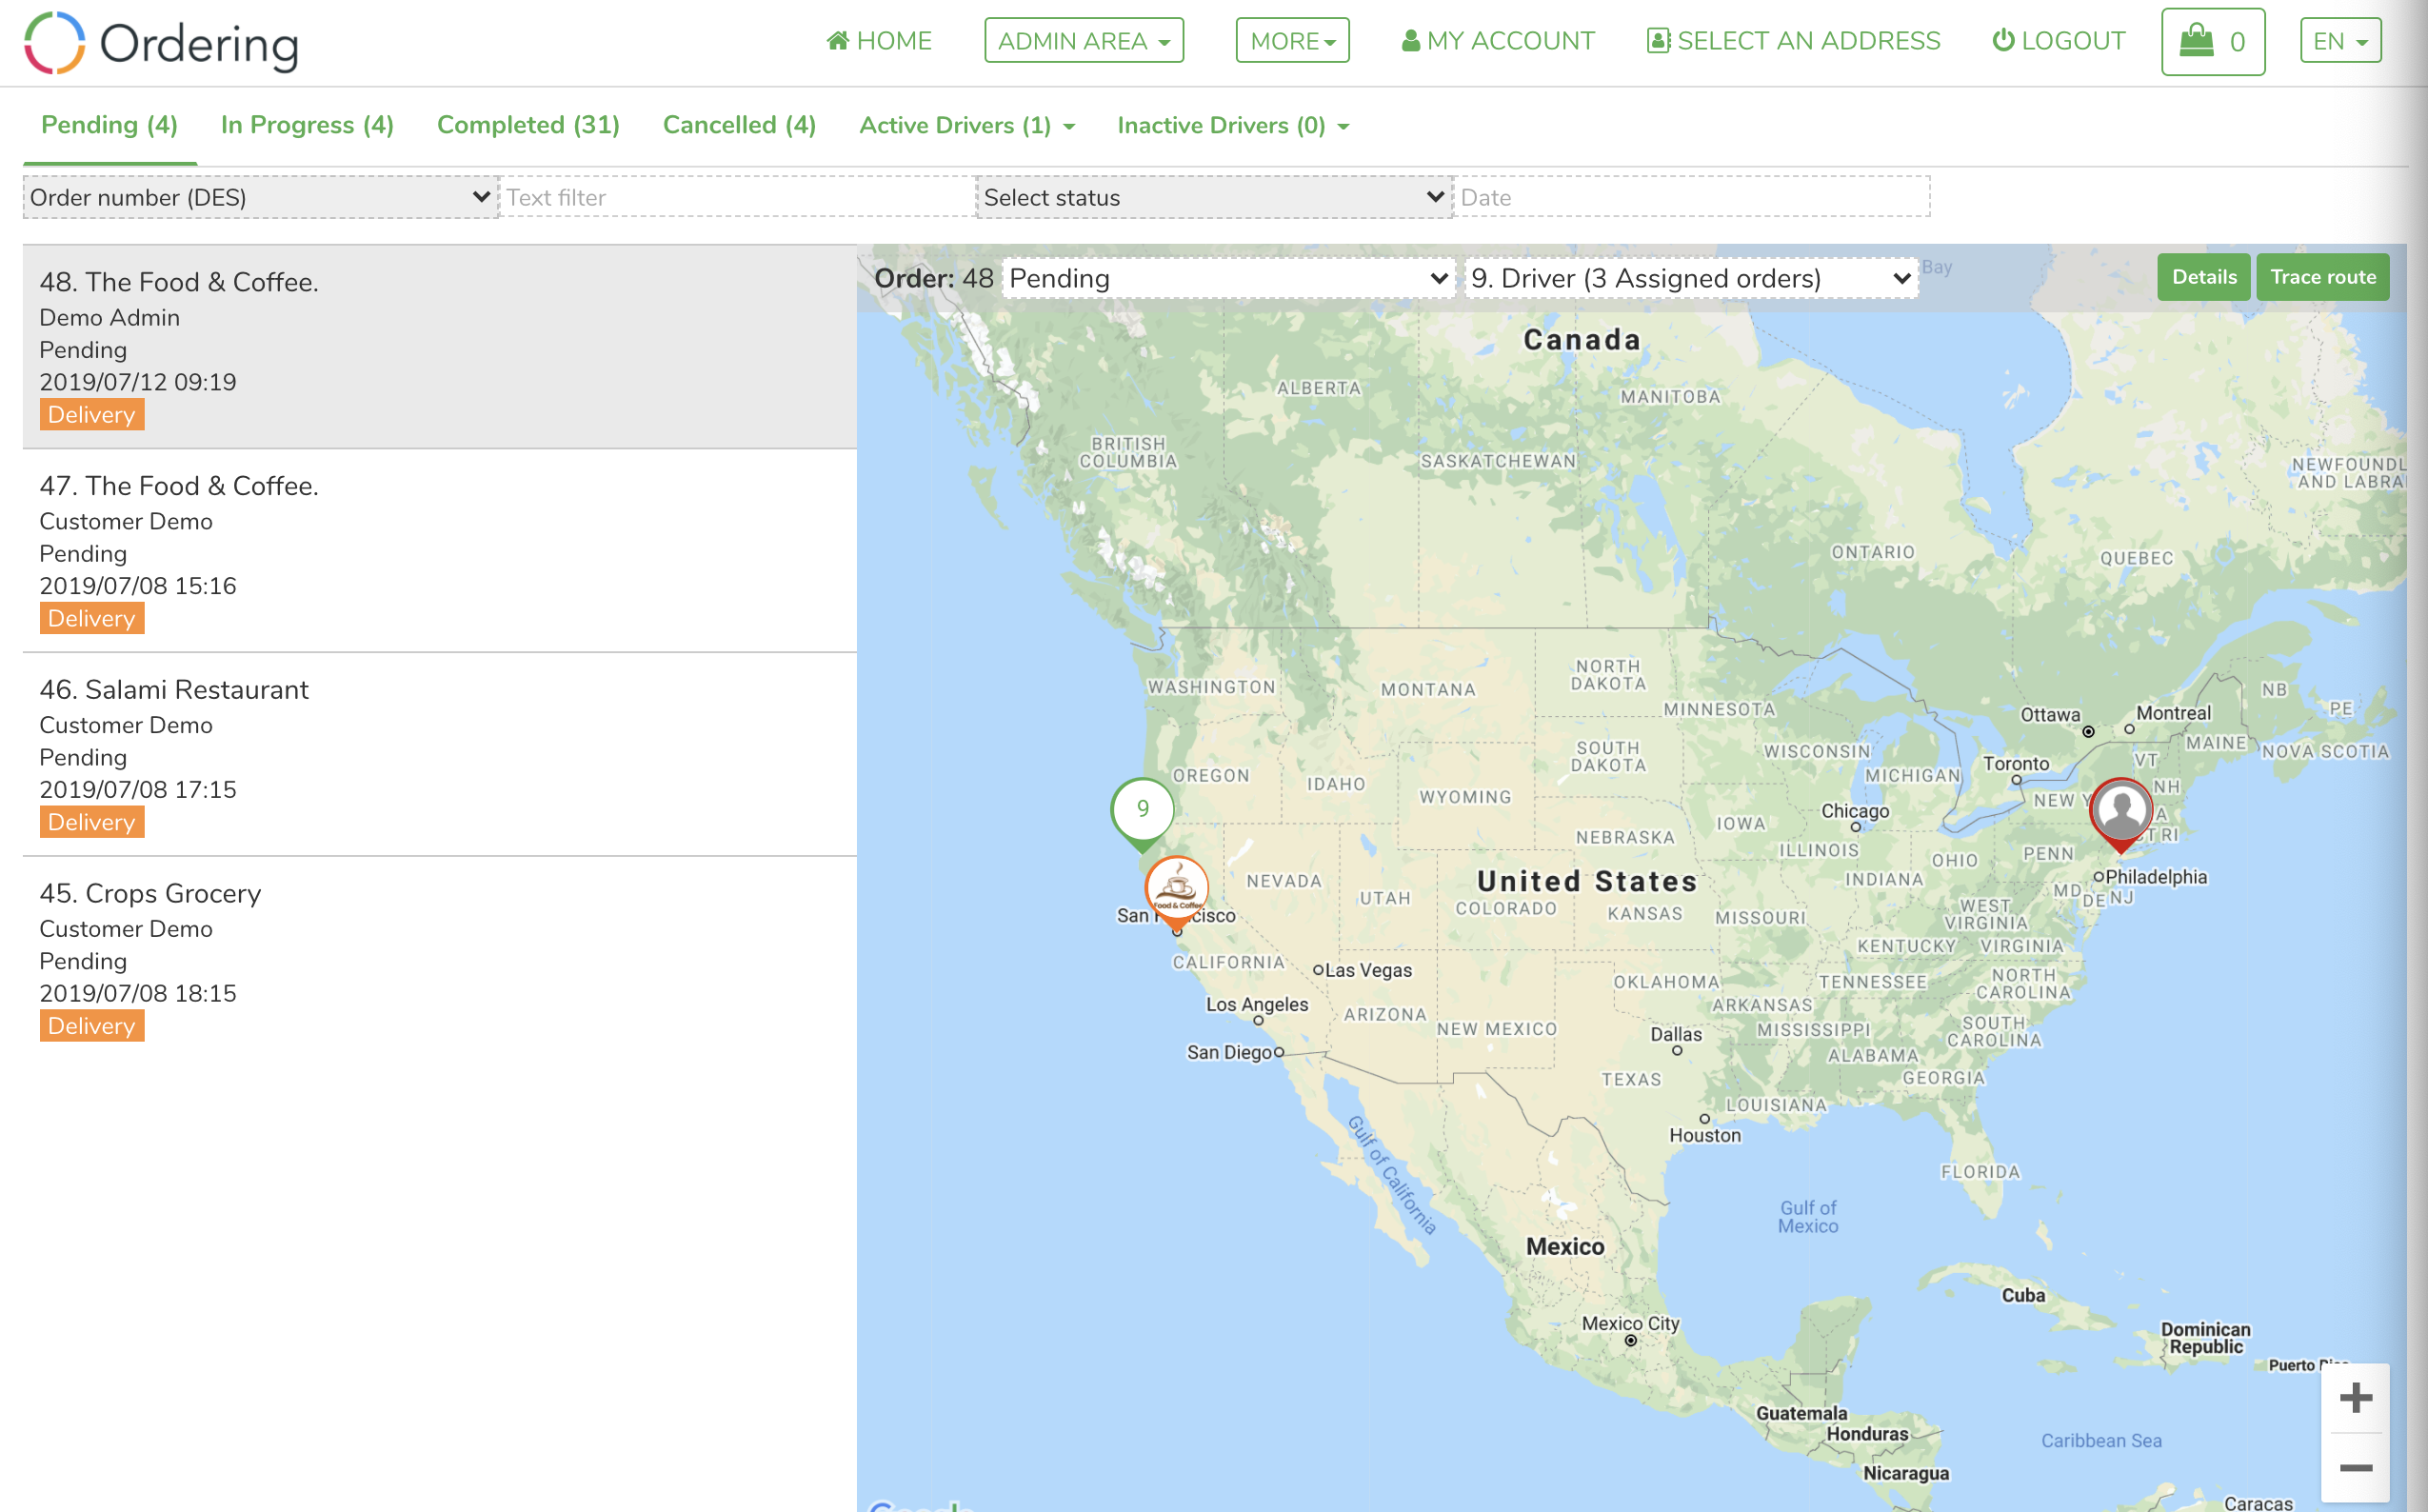
Task: Click the Delivery badge on order 47
Action: pos(92,619)
